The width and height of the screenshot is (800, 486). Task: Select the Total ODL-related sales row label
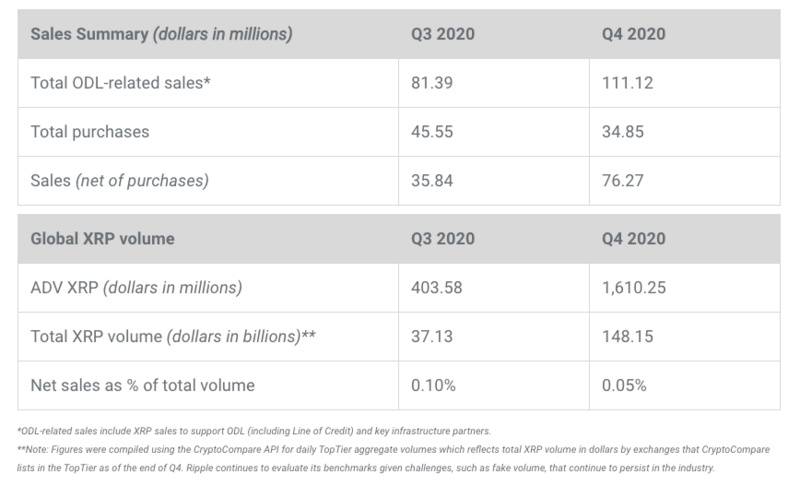(121, 83)
